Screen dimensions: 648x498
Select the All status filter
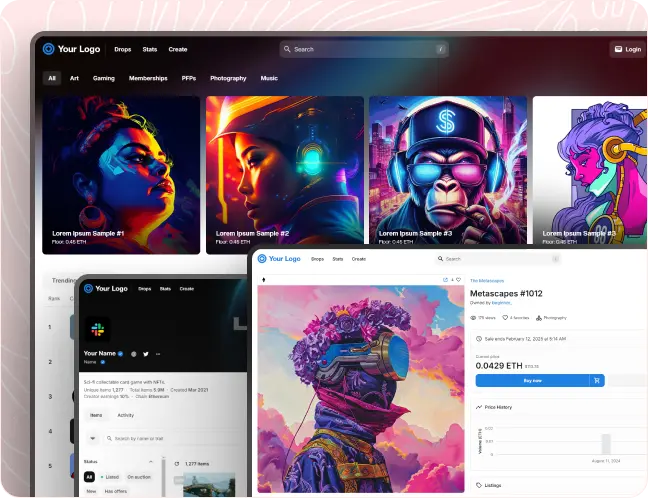click(x=89, y=477)
